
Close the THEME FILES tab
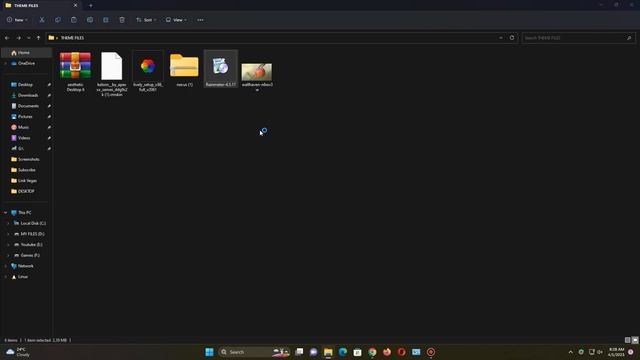click(x=75, y=5)
